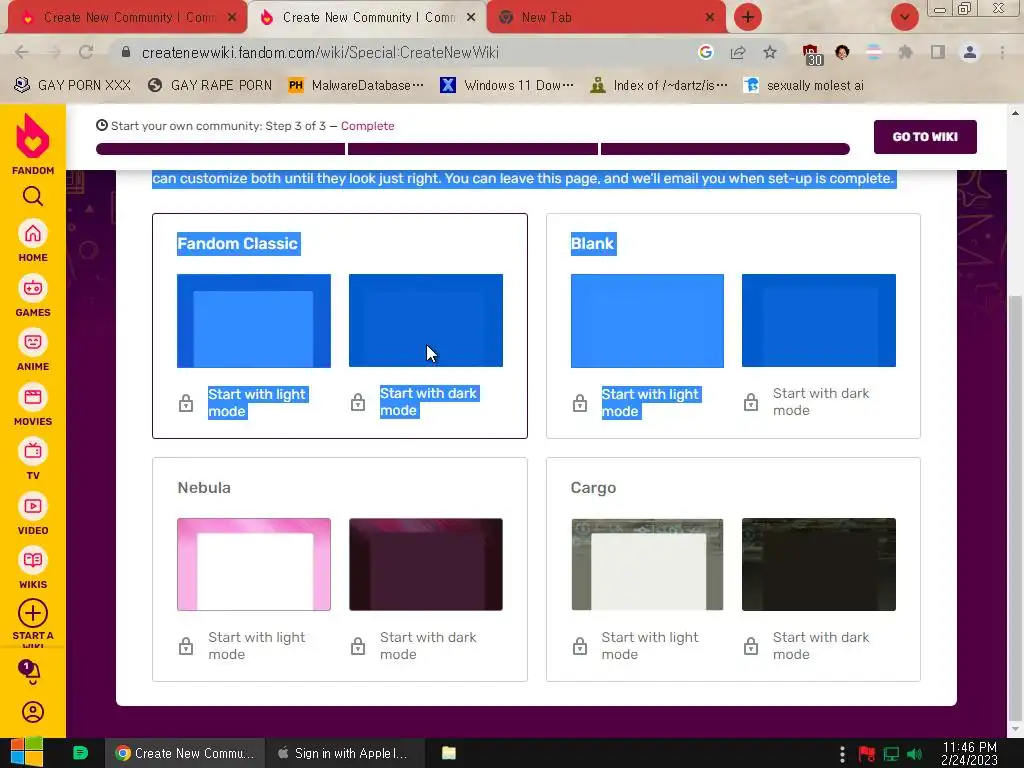The height and width of the screenshot is (768, 1024).
Task: Select Nebula light mode thumbnail
Action: [253, 564]
